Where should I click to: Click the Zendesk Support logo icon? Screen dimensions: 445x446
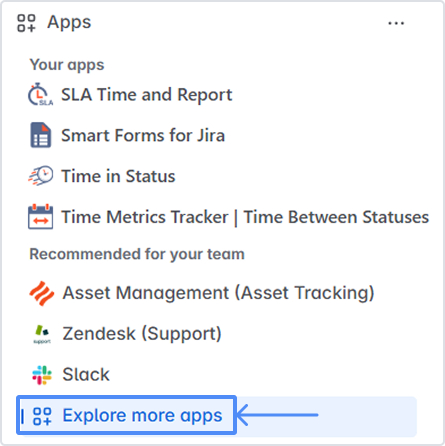pyautogui.click(x=42, y=334)
